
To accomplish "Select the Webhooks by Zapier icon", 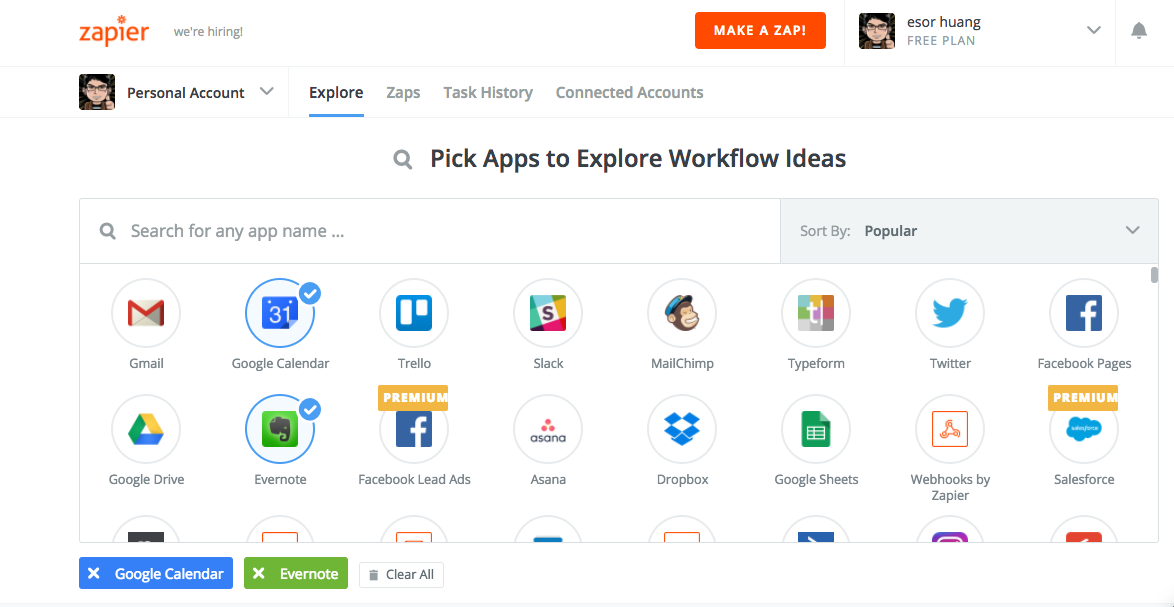I will (x=950, y=429).
